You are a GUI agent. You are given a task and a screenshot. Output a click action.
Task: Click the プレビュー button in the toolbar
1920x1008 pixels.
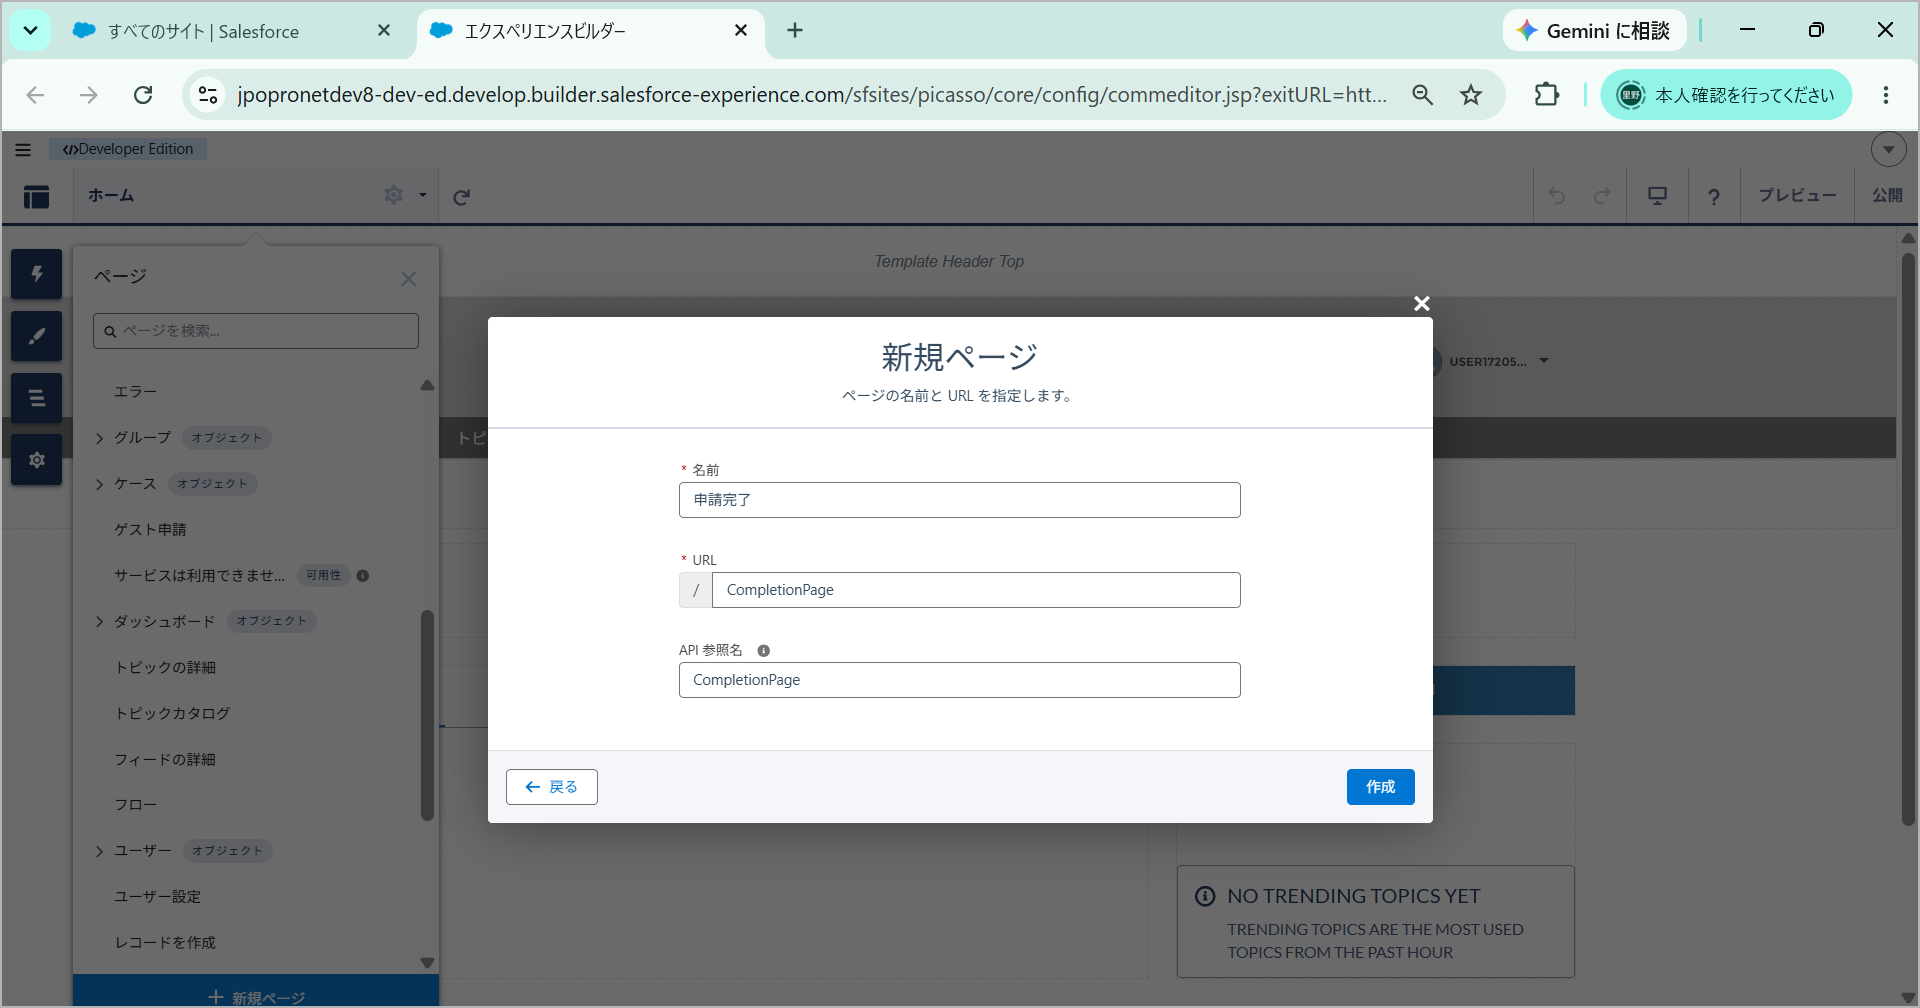(1797, 196)
